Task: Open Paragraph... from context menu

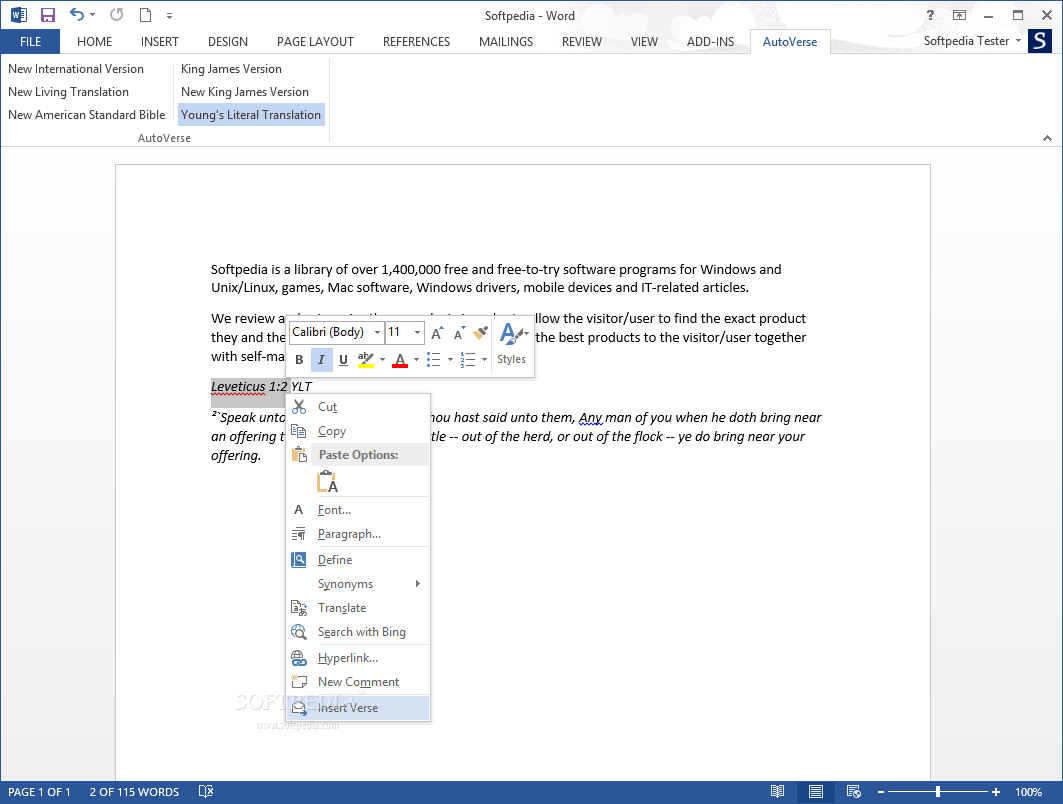Action: click(359, 534)
